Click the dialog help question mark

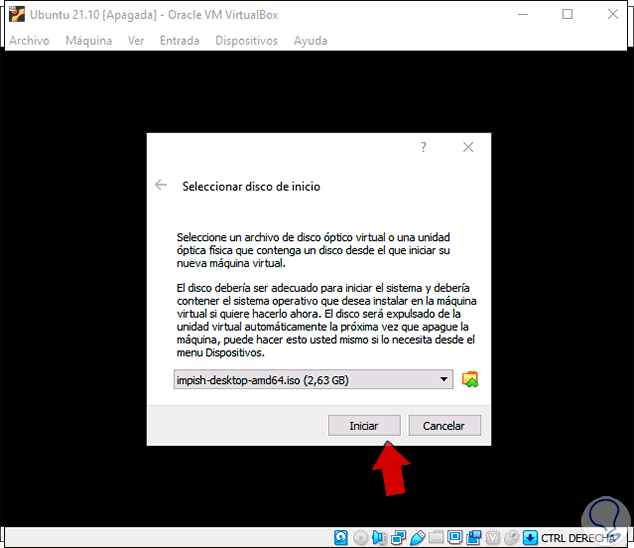click(x=423, y=147)
